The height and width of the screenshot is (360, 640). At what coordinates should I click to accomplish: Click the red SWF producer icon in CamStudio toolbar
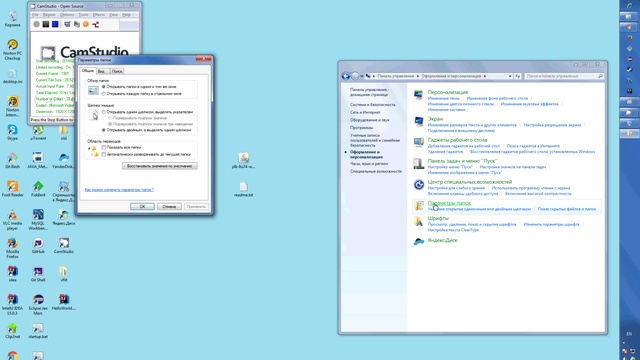(96, 24)
